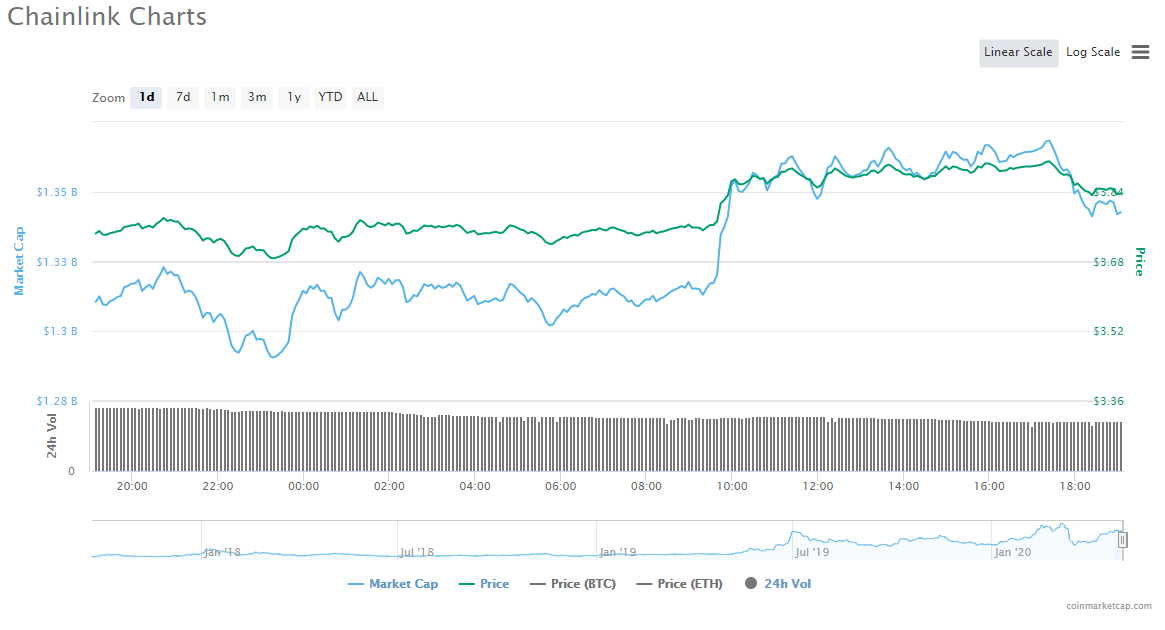
Task: Click navigator timeline at Jan '19
Action: (617, 552)
